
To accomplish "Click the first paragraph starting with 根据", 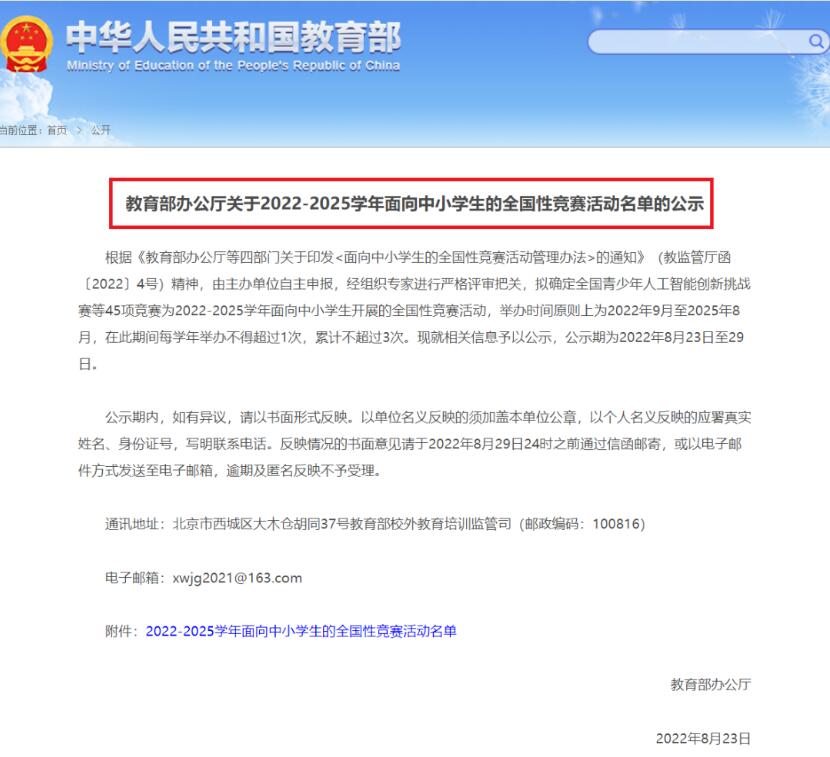I will tap(414, 310).
